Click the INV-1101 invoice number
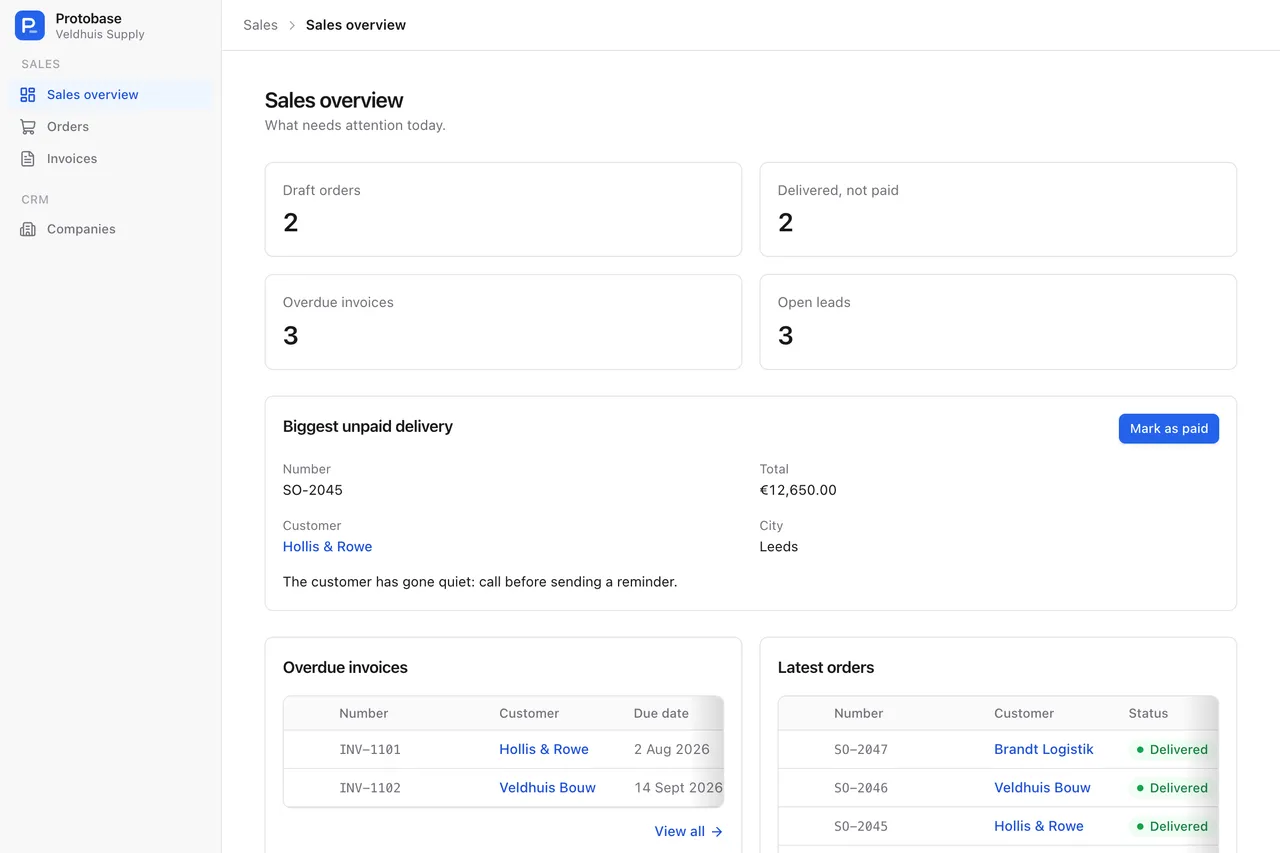Image resolution: width=1280 pixels, height=853 pixels. coord(370,749)
